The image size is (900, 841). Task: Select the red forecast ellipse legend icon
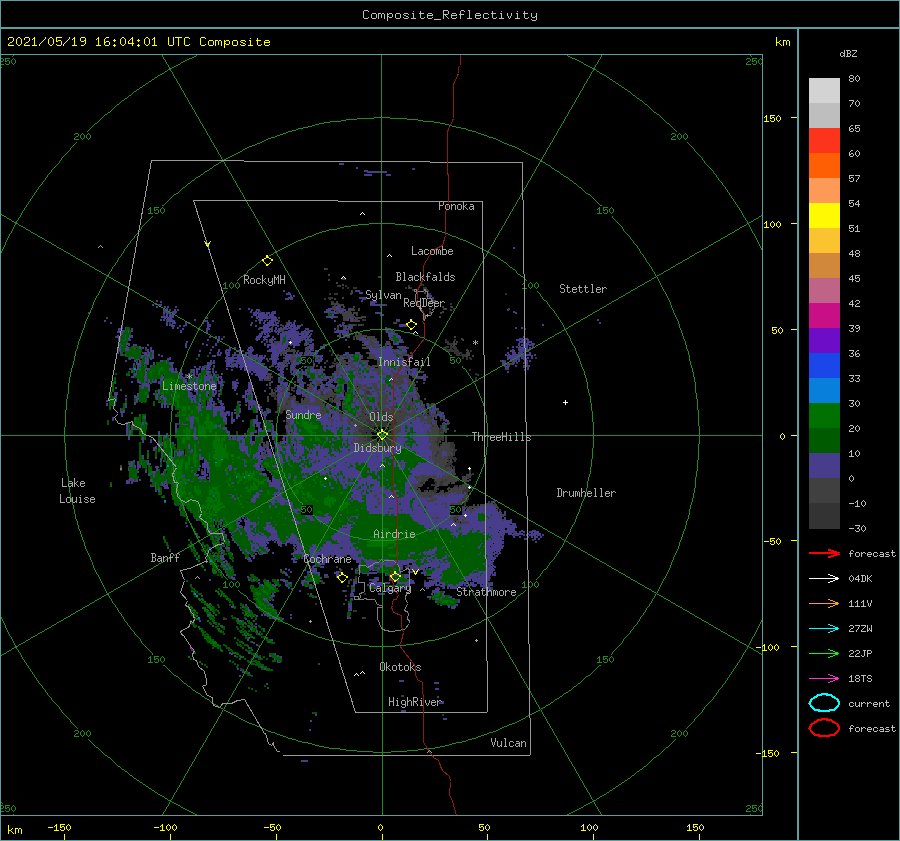tap(824, 728)
